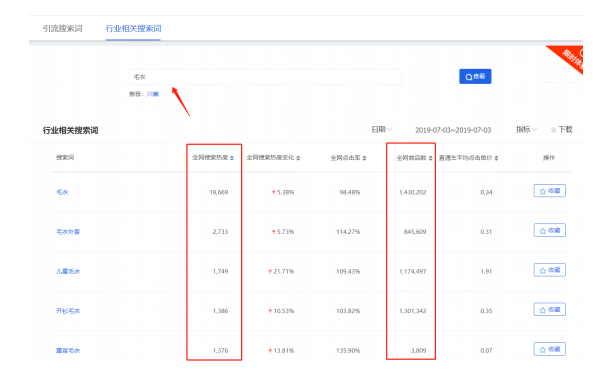Open the 指标 dropdown

coord(526,129)
